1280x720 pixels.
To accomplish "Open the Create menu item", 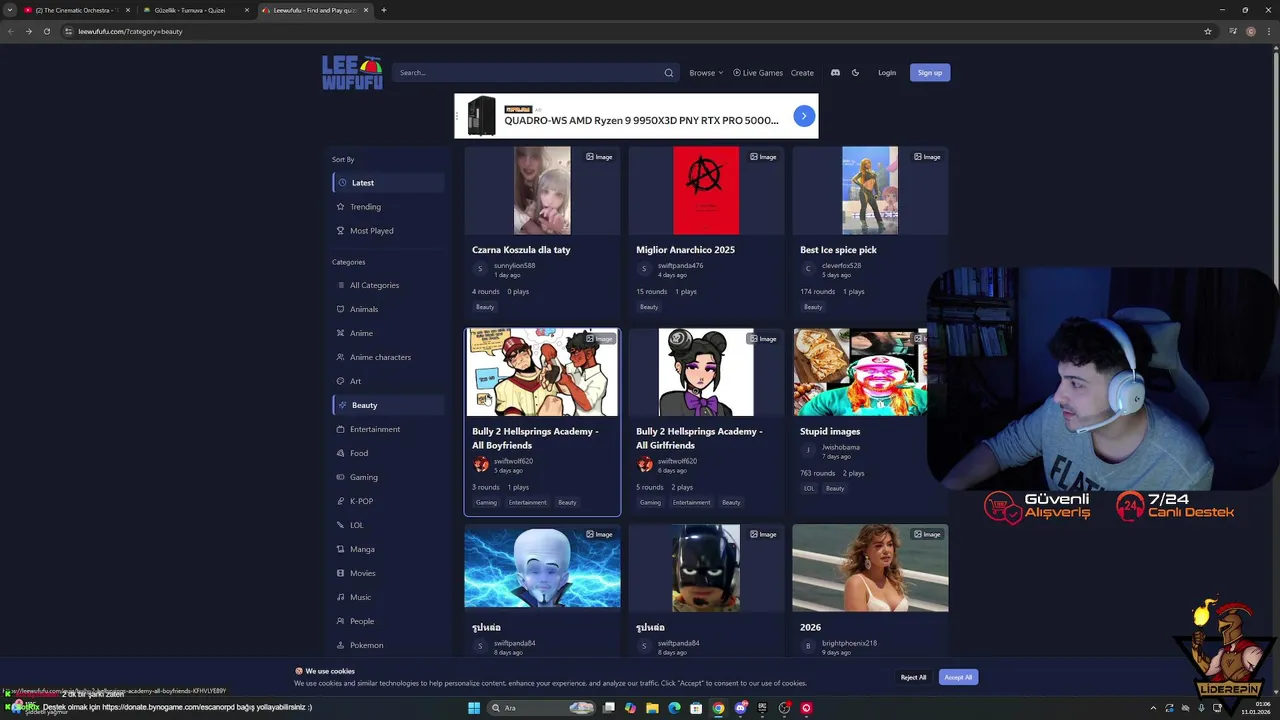I will (x=802, y=72).
